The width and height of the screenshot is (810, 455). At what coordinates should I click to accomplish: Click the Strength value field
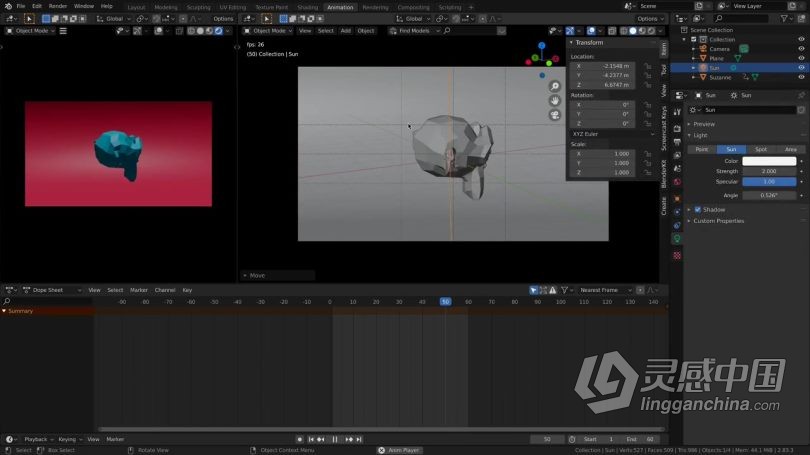tap(769, 171)
